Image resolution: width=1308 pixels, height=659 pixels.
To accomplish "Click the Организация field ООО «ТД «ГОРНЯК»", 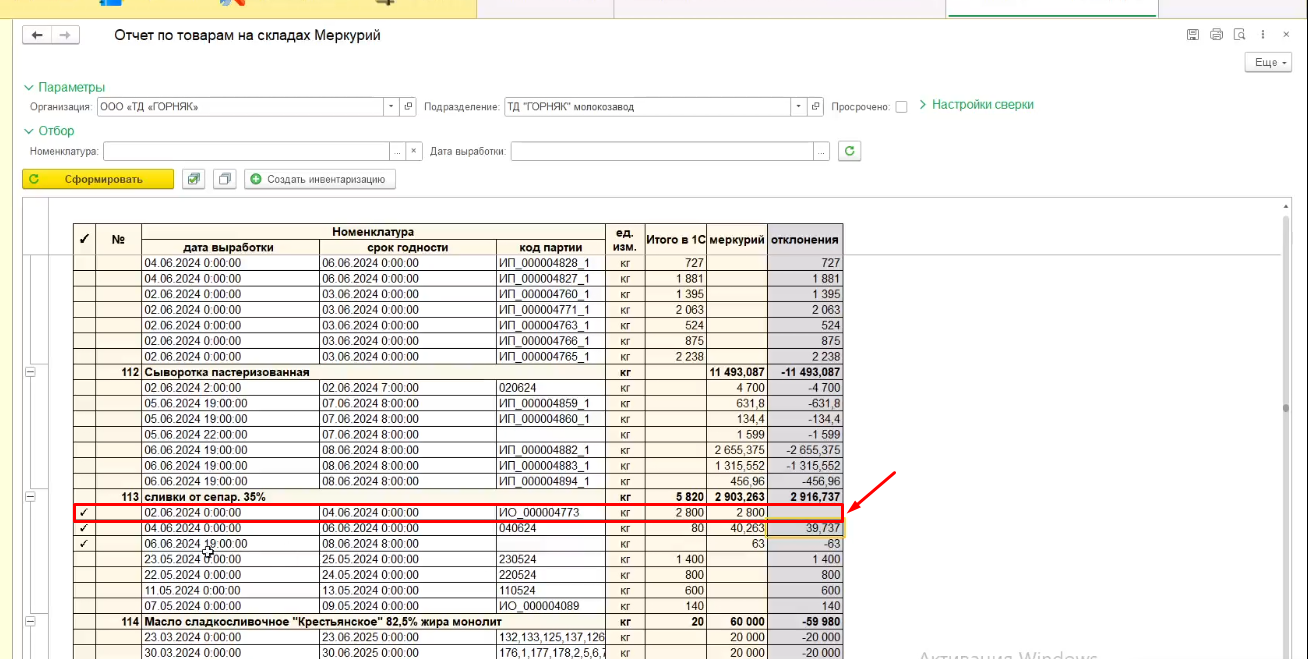I will tap(239, 106).
